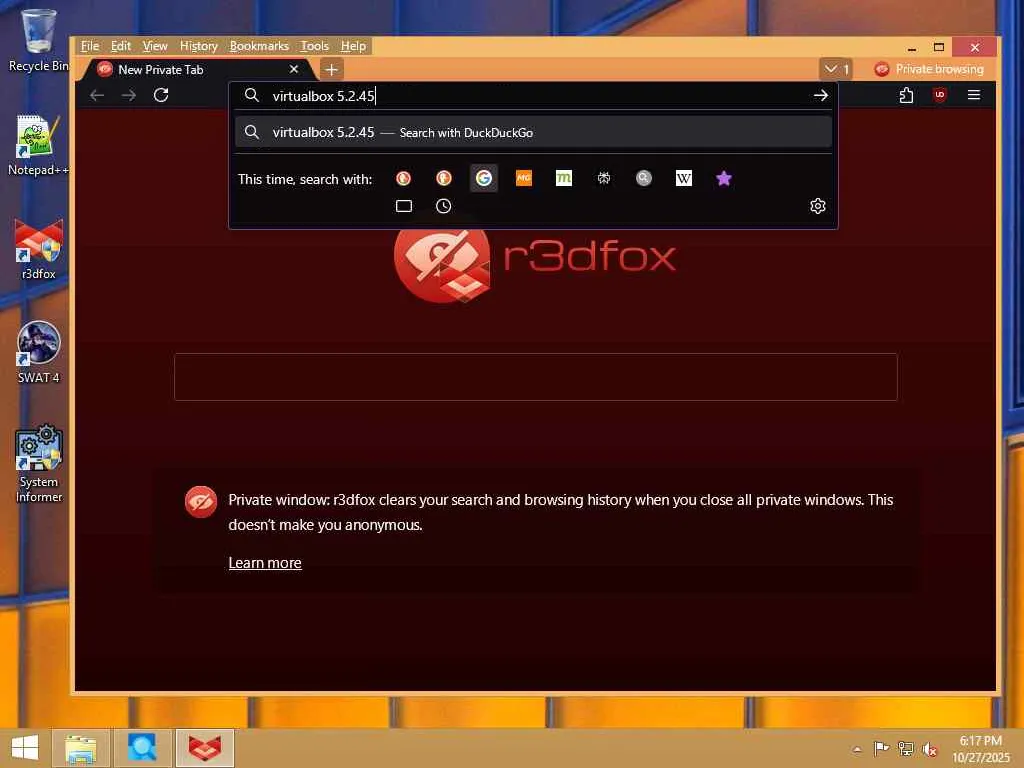The width and height of the screenshot is (1024, 768).
Task: Open the magnifier search app on taskbar
Action: coord(142,748)
